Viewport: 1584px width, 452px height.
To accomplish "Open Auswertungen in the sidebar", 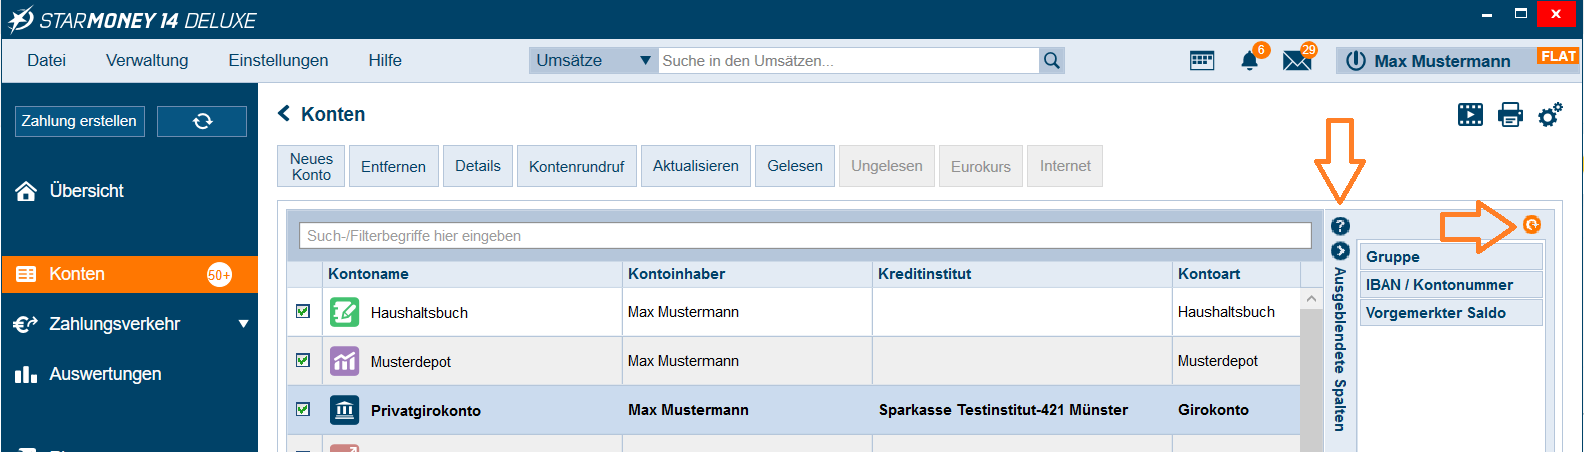I will coord(105,374).
